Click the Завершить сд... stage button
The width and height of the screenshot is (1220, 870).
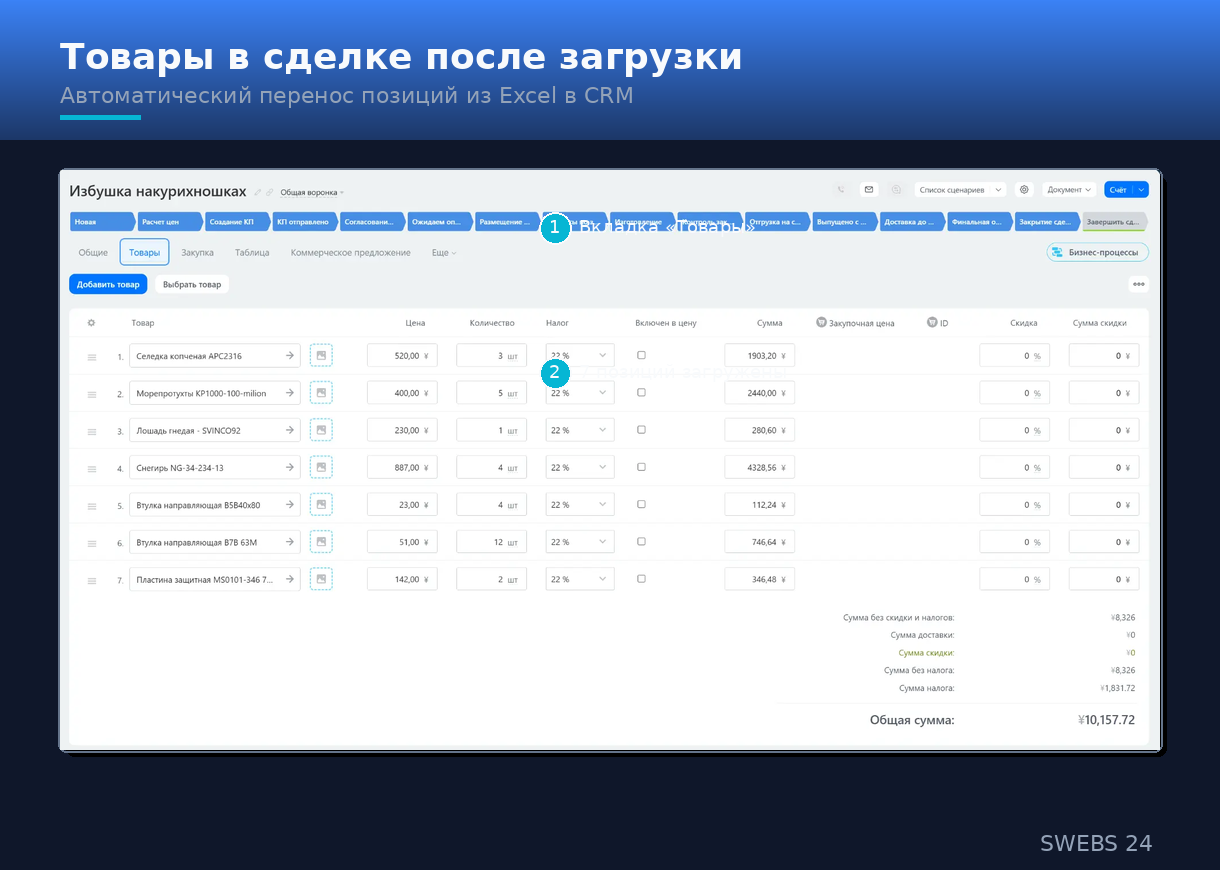point(1114,221)
